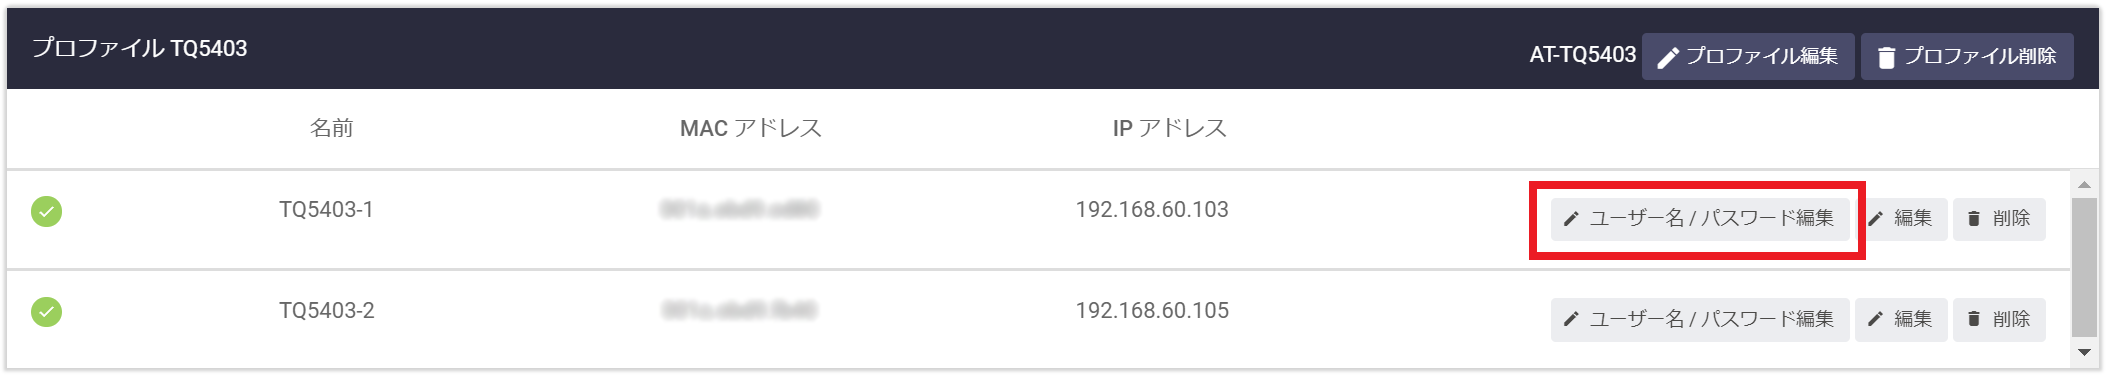Click the vertical scrollbar thumb
This screenshot has height=376, width=2109.
tap(2084, 267)
